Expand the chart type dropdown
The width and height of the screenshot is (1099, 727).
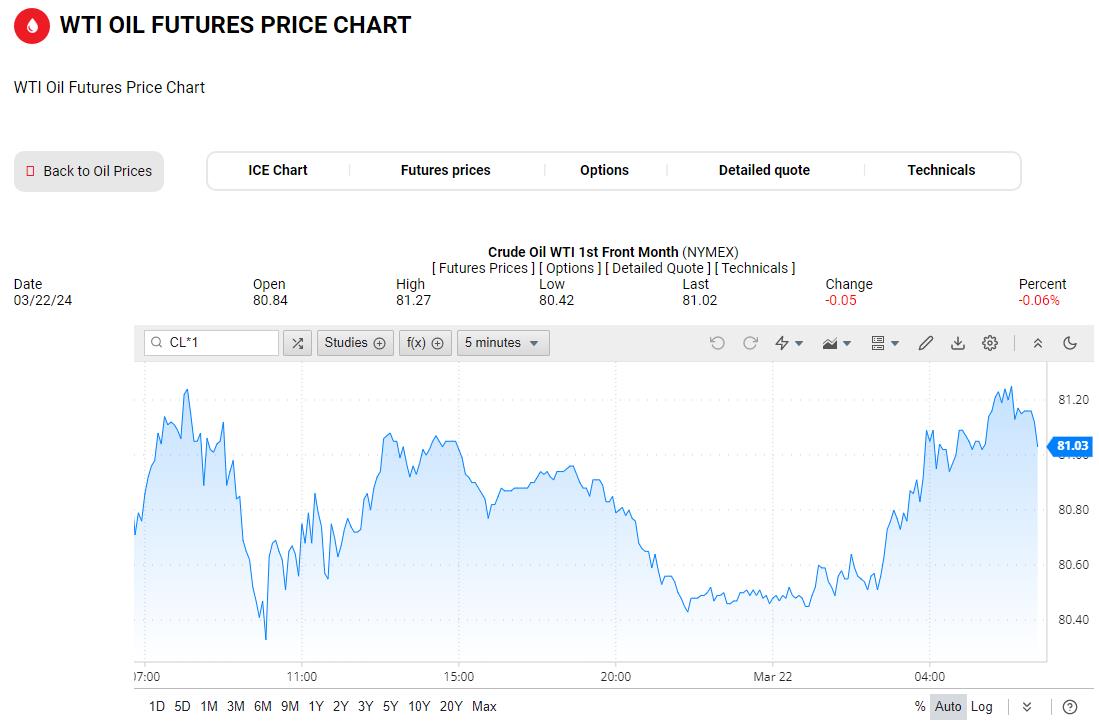tap(836, 343)
